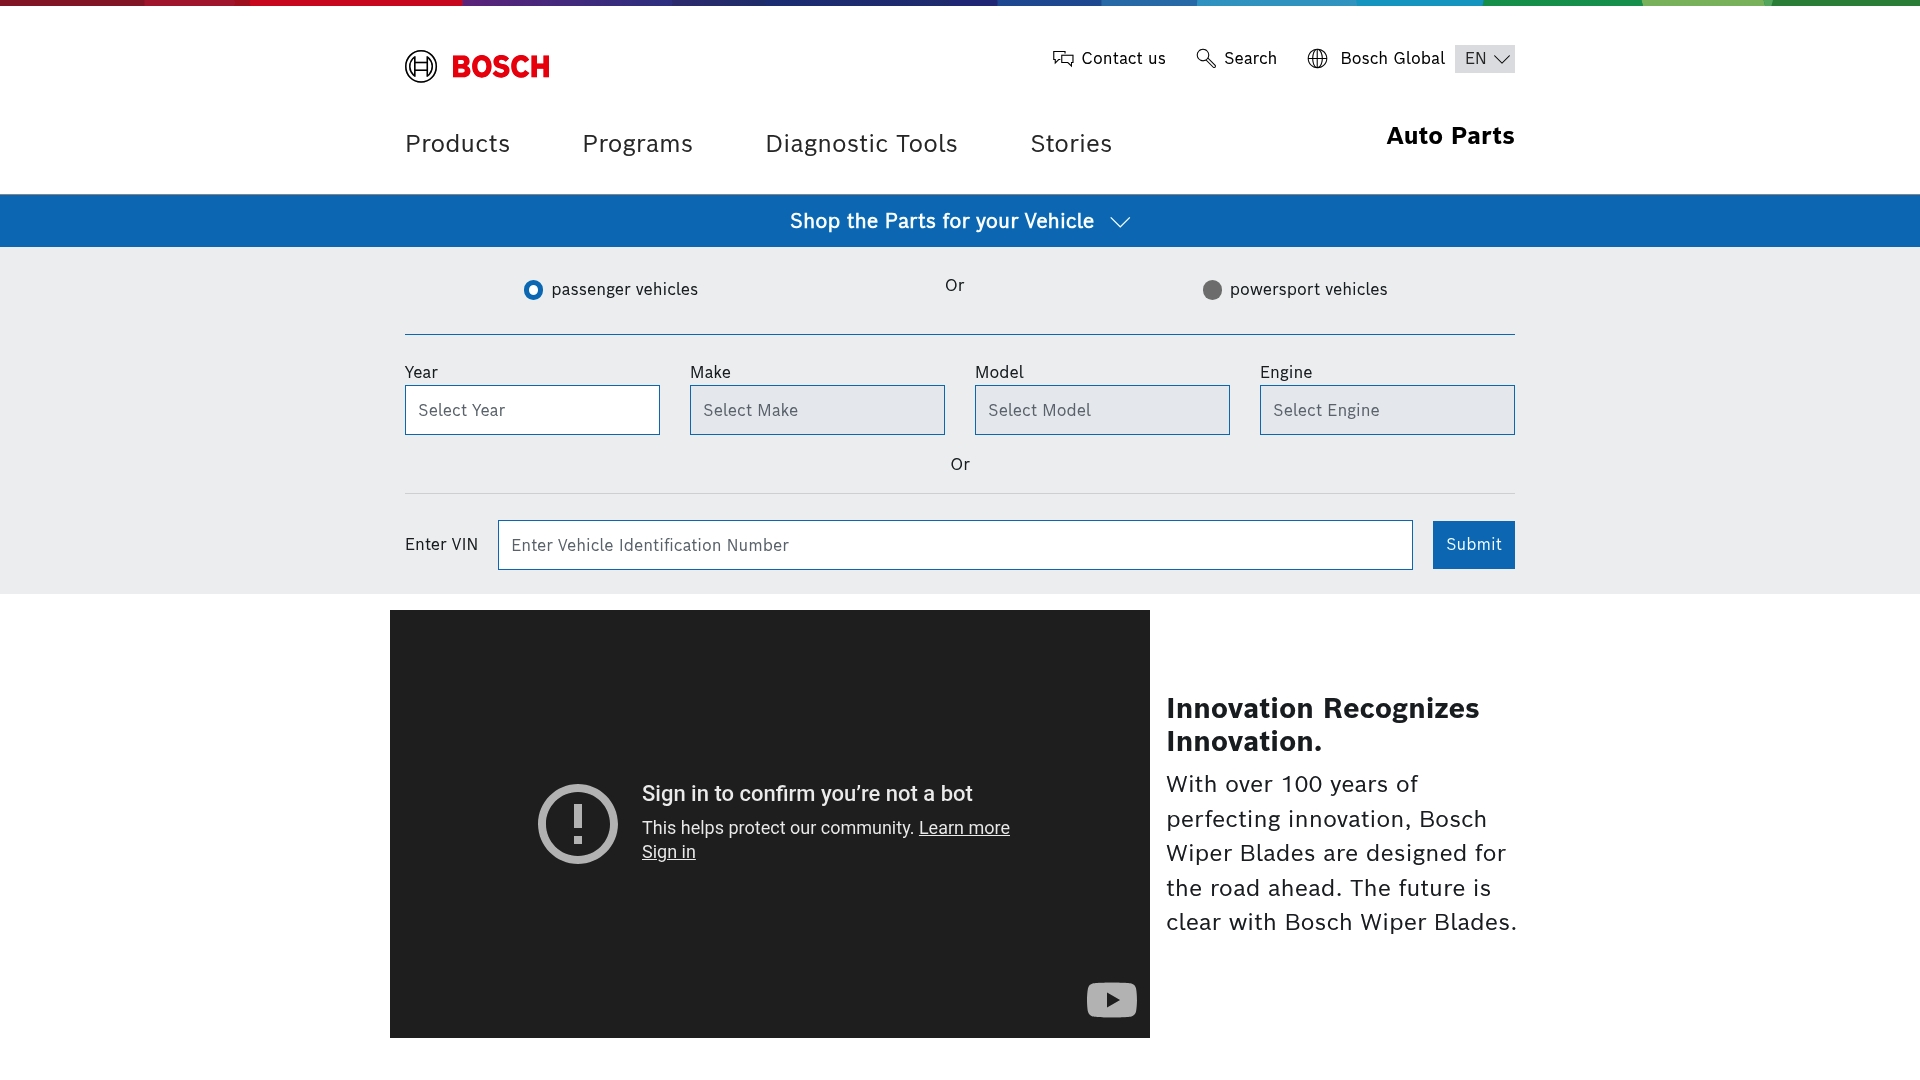Click the Auto Parts heading link

click(1450, 136)
